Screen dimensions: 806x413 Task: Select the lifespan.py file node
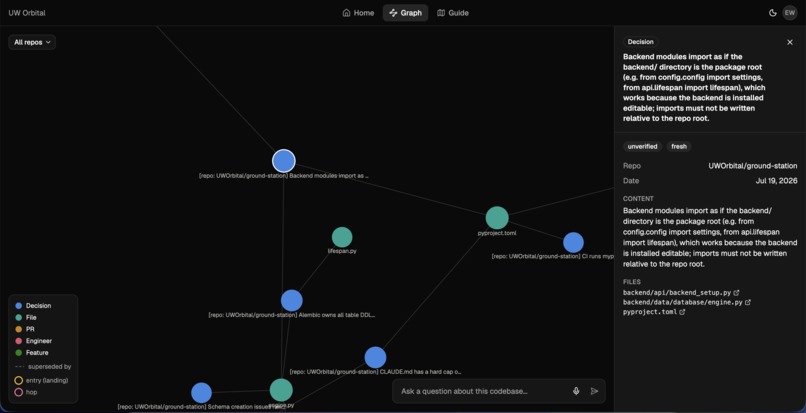[x=342, y=237]
